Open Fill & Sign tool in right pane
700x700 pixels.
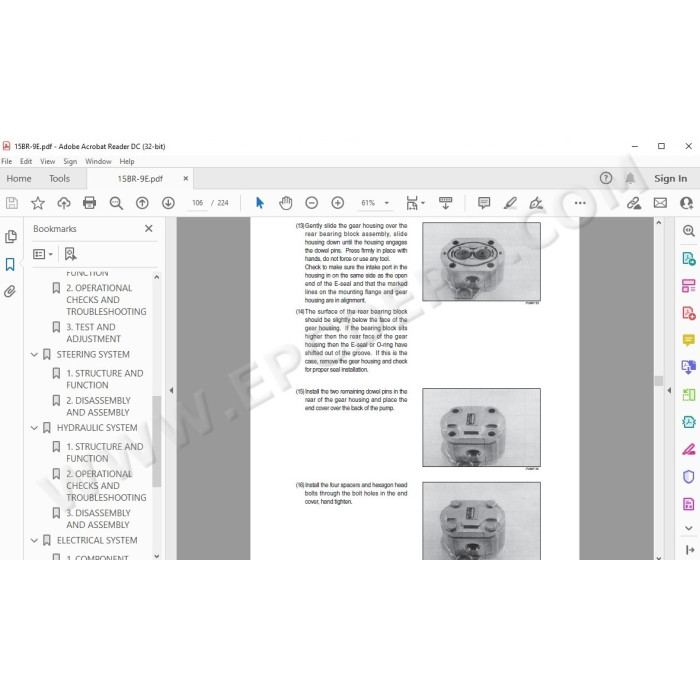(x=688, y=449)
